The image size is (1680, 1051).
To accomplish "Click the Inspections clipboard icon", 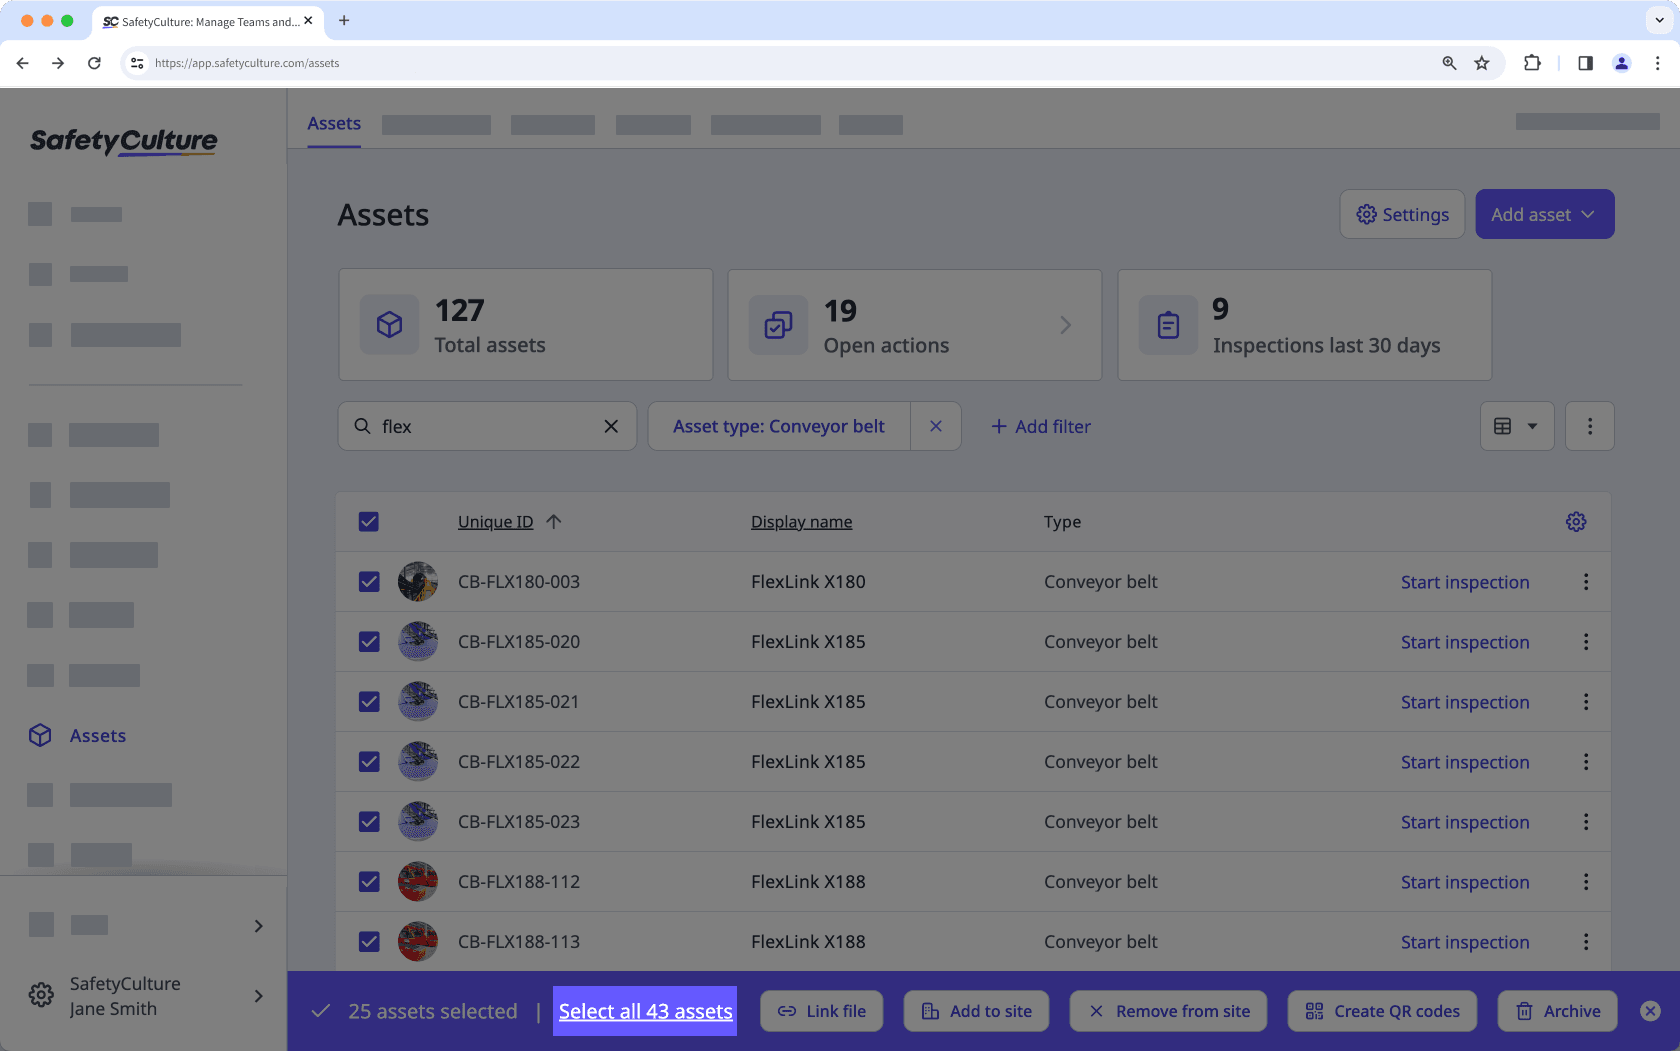I will click(1167, 324).
